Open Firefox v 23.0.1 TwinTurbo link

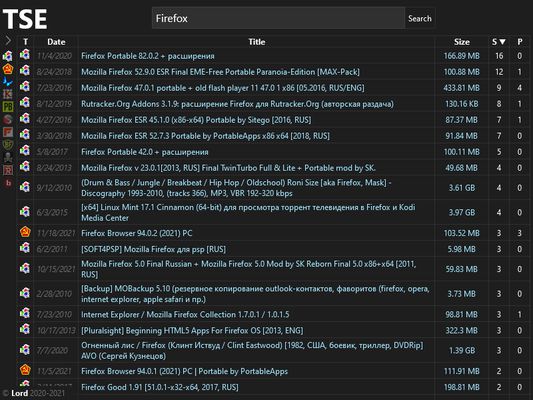pos(228,168)
